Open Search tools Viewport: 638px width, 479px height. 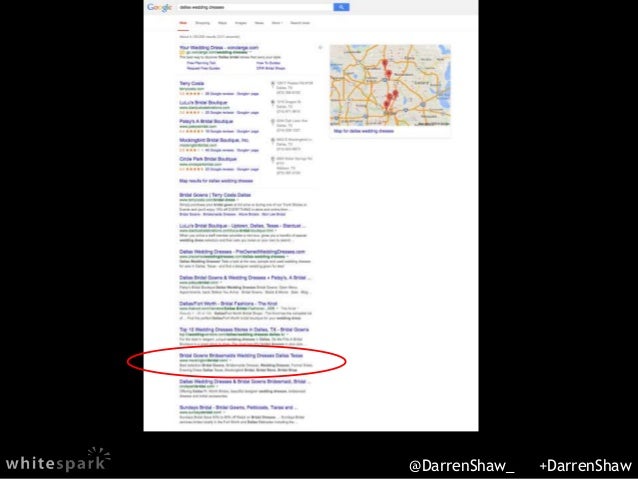pos(300,23)
